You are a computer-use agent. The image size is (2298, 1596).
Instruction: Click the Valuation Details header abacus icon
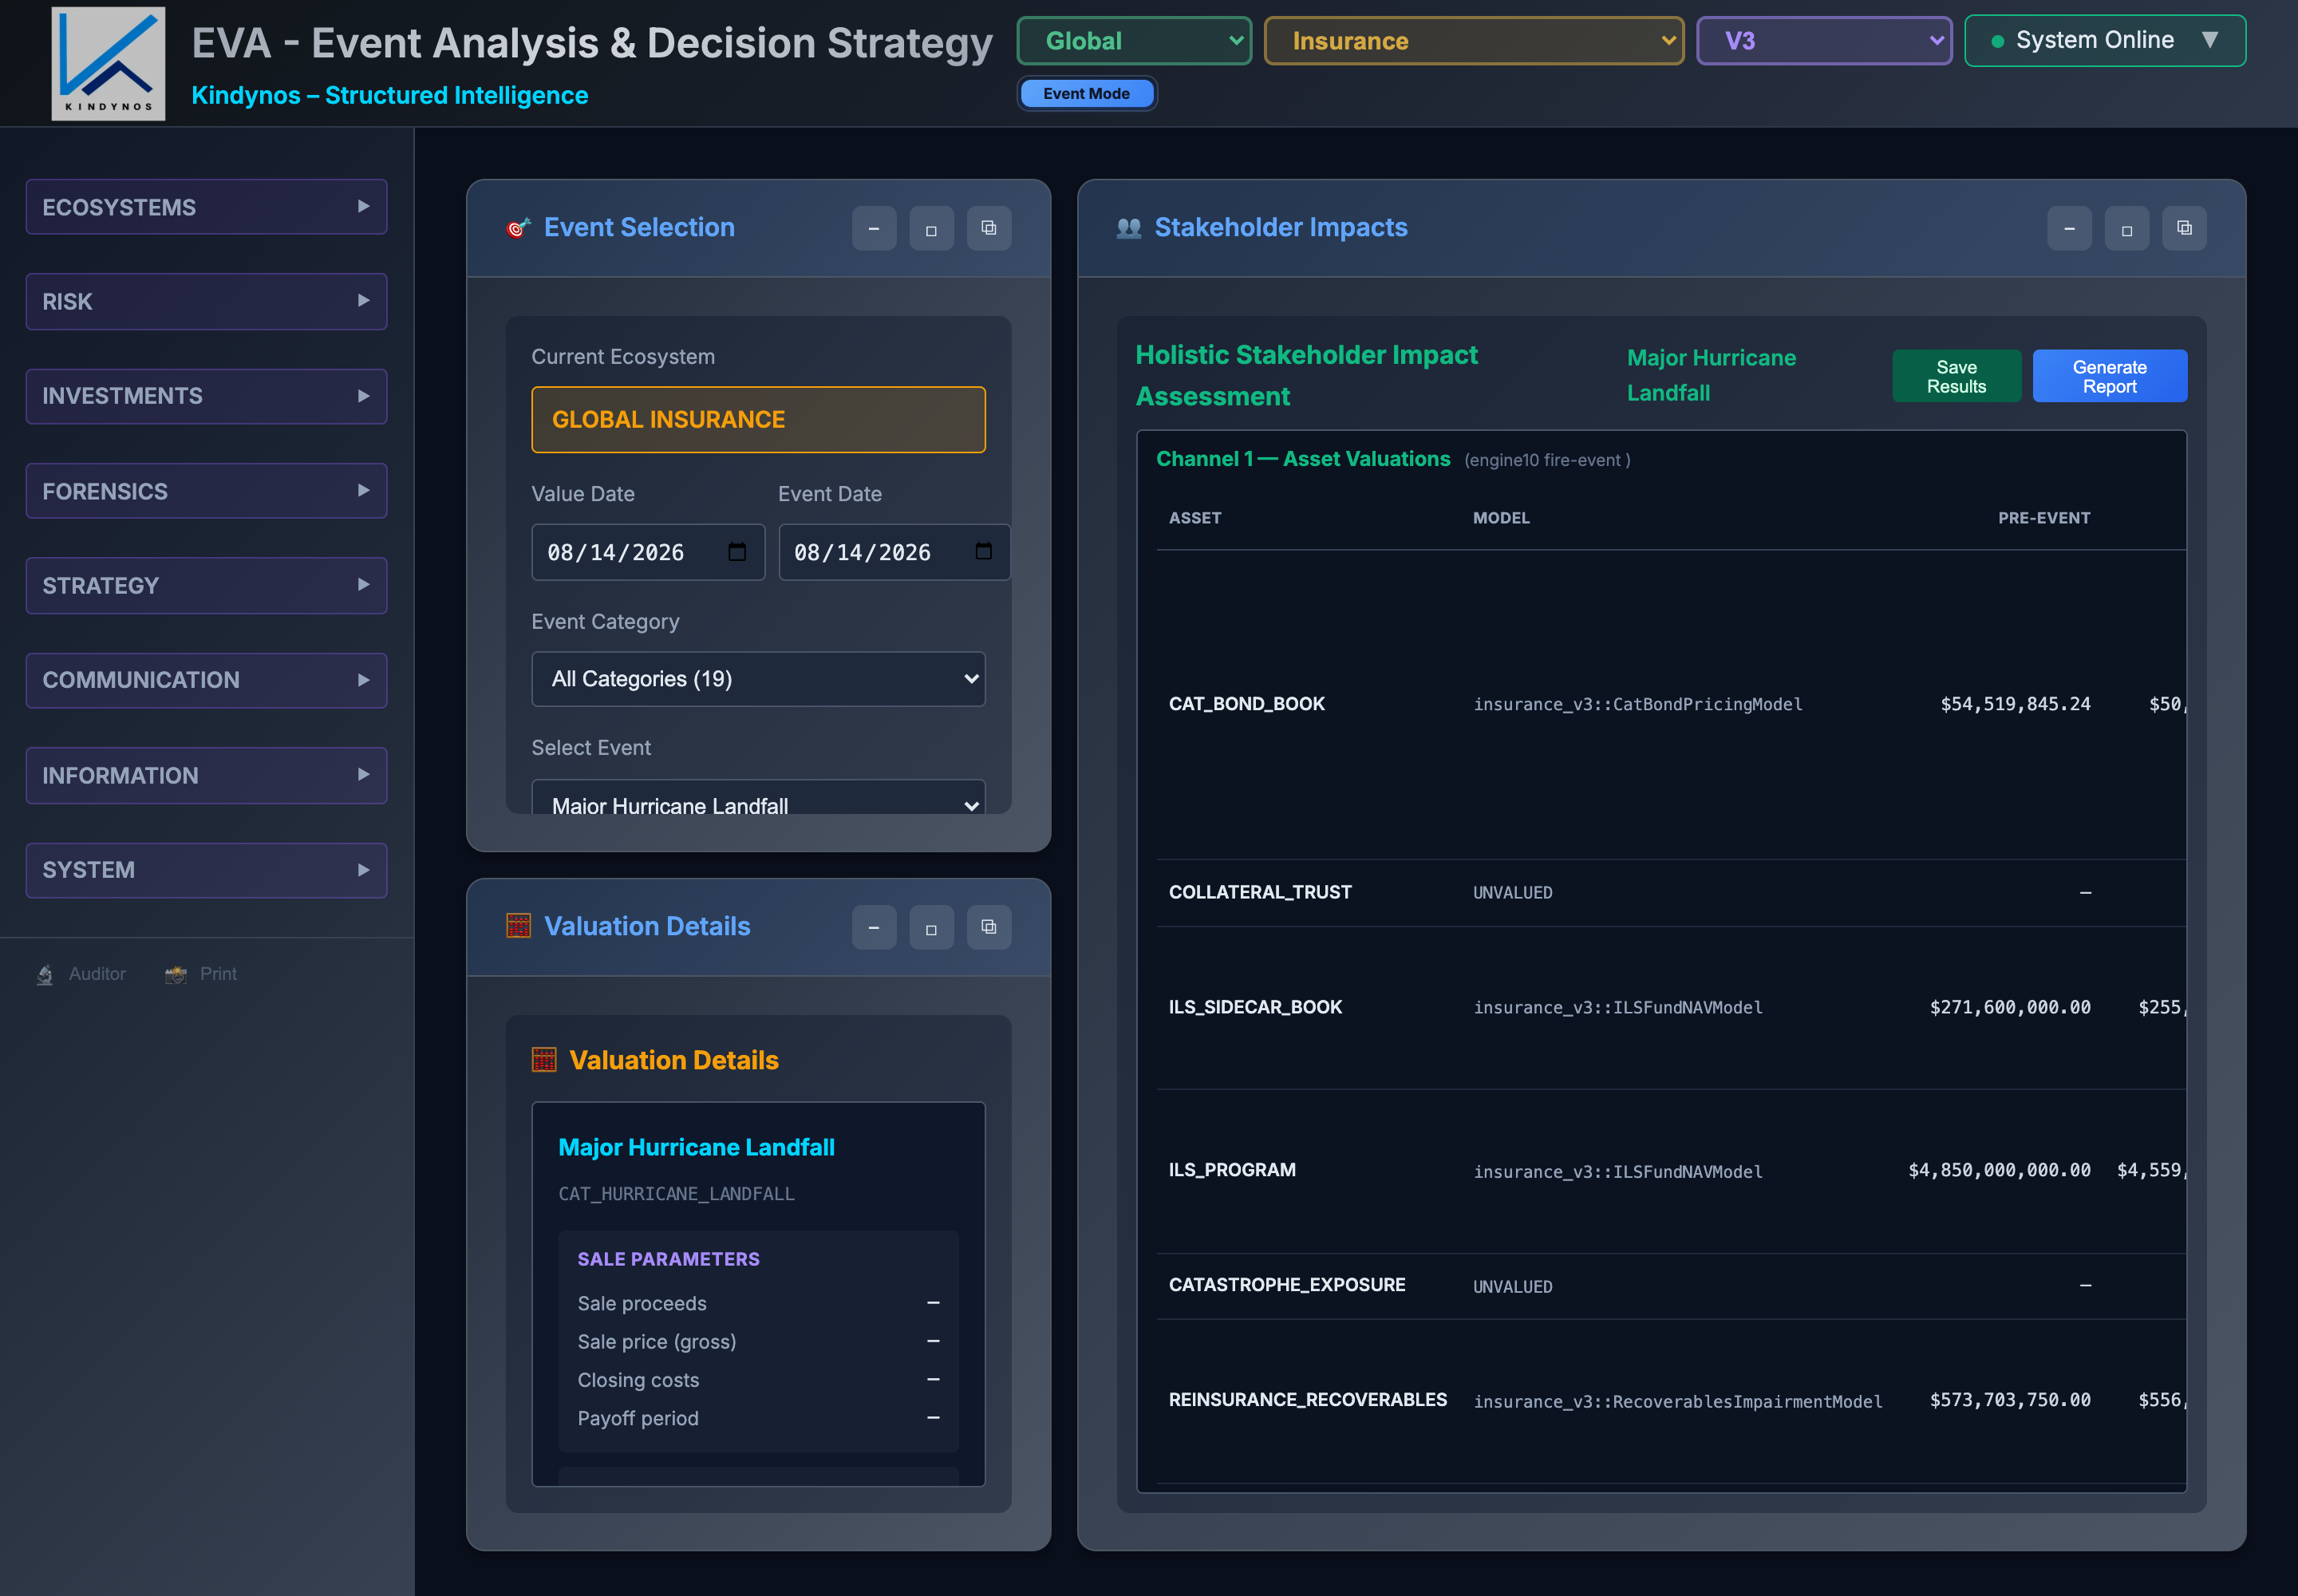(x=518, y=926)
